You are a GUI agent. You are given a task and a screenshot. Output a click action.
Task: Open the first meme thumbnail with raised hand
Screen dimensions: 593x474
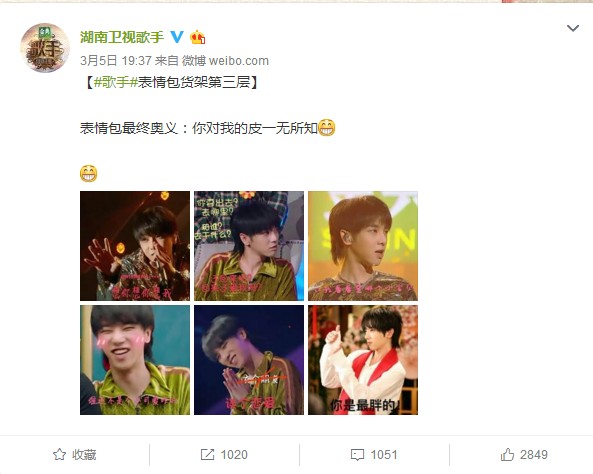click(135, 246)
